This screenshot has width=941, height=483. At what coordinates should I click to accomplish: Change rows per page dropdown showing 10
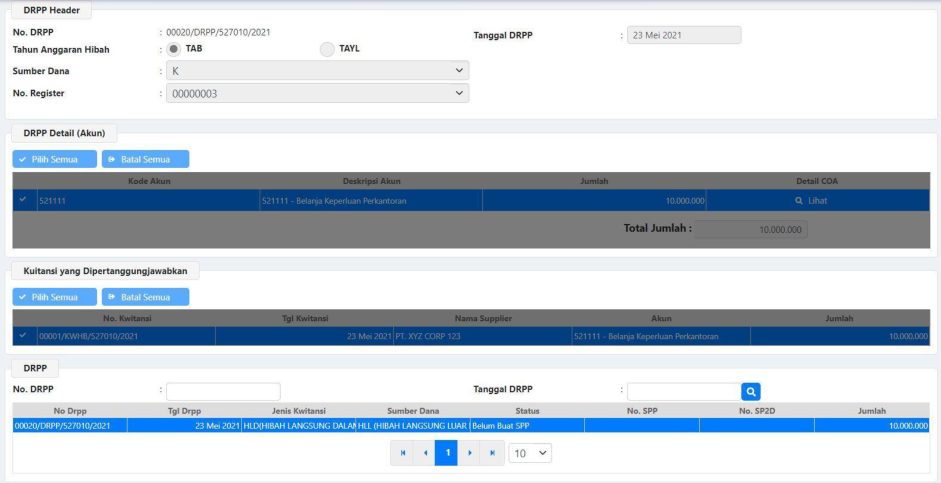pos(530,453)
